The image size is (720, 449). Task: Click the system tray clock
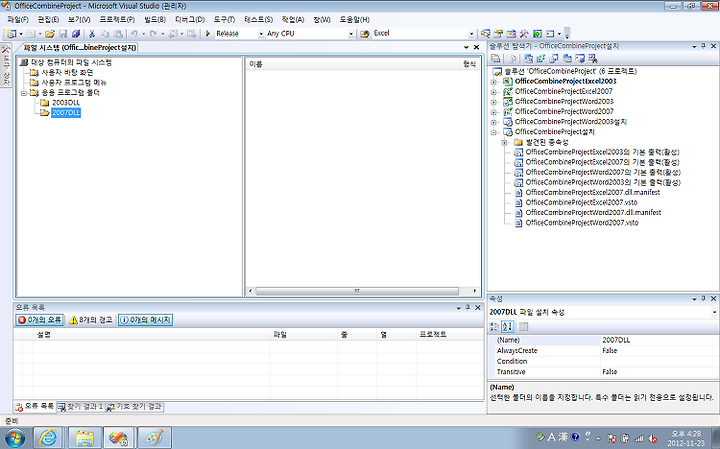[x=686, y=438]
